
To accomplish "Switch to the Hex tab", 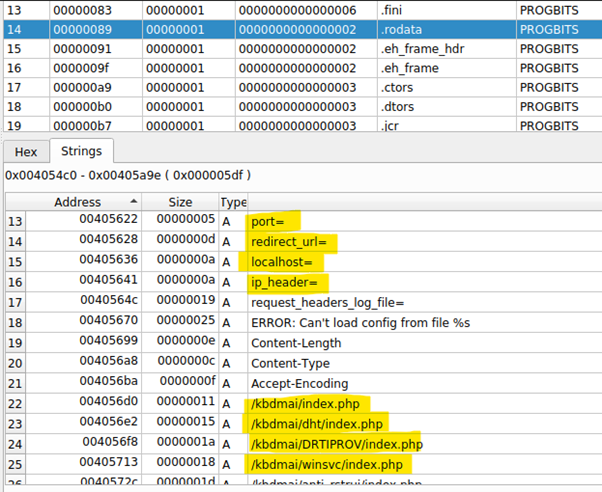I will [25, 152].
